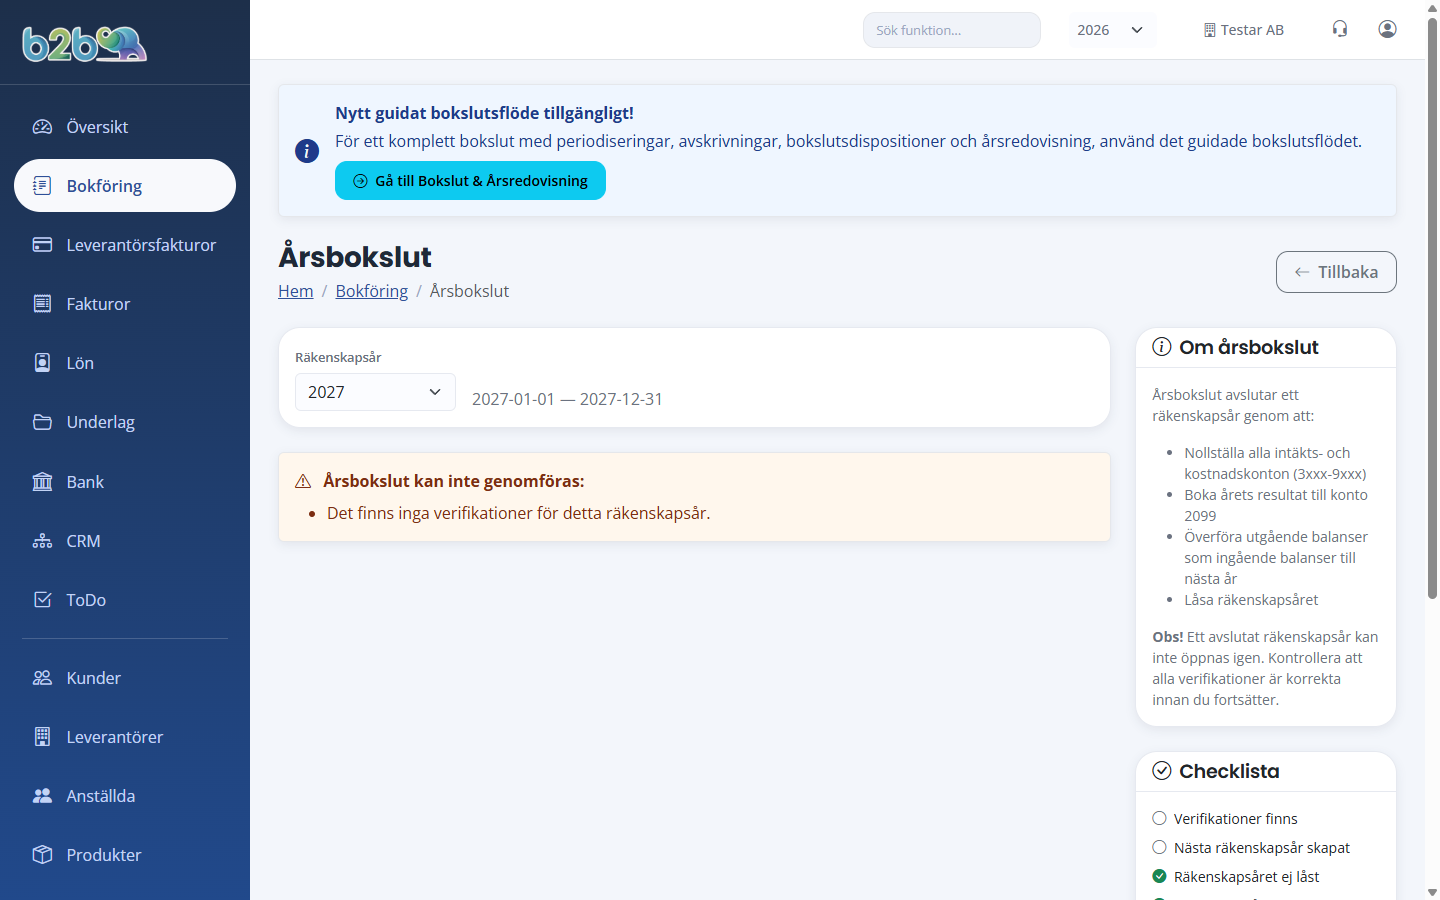Click the blue info circle icon in banner
Viewport: 1440px width, 900px height.
click(x=307, y=151)
